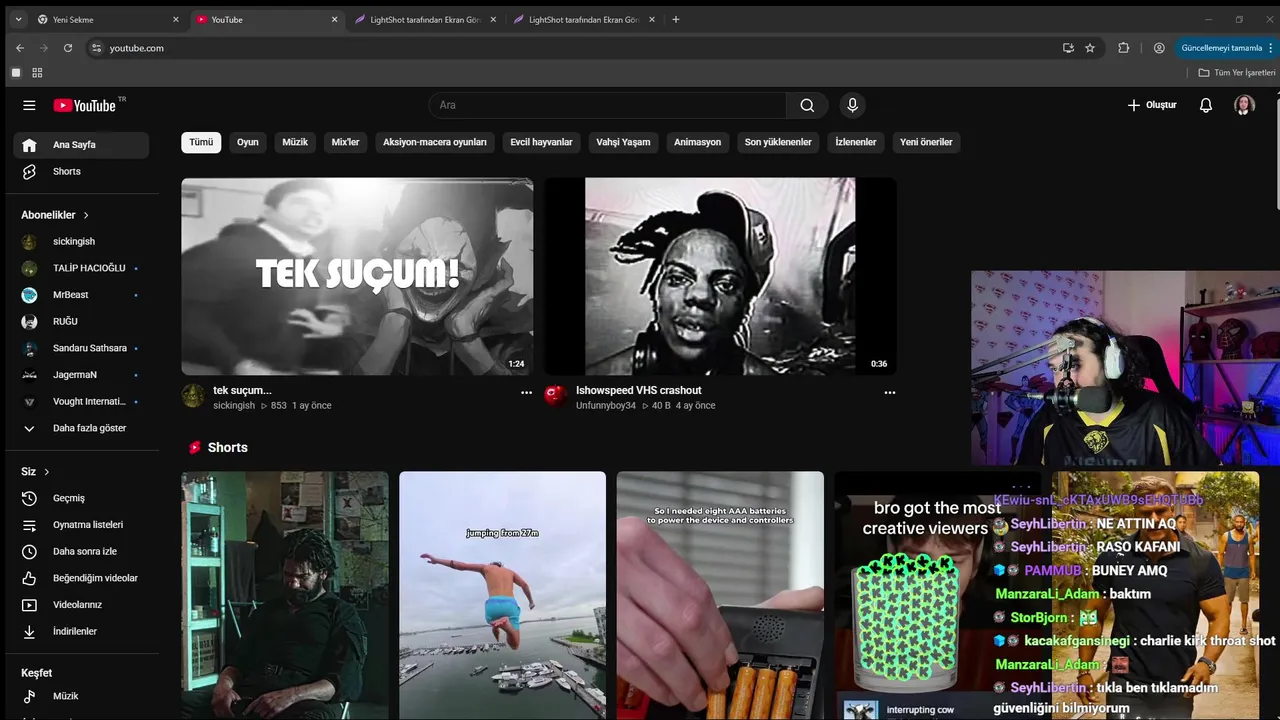Open RUĞU subscription channel

81,322
